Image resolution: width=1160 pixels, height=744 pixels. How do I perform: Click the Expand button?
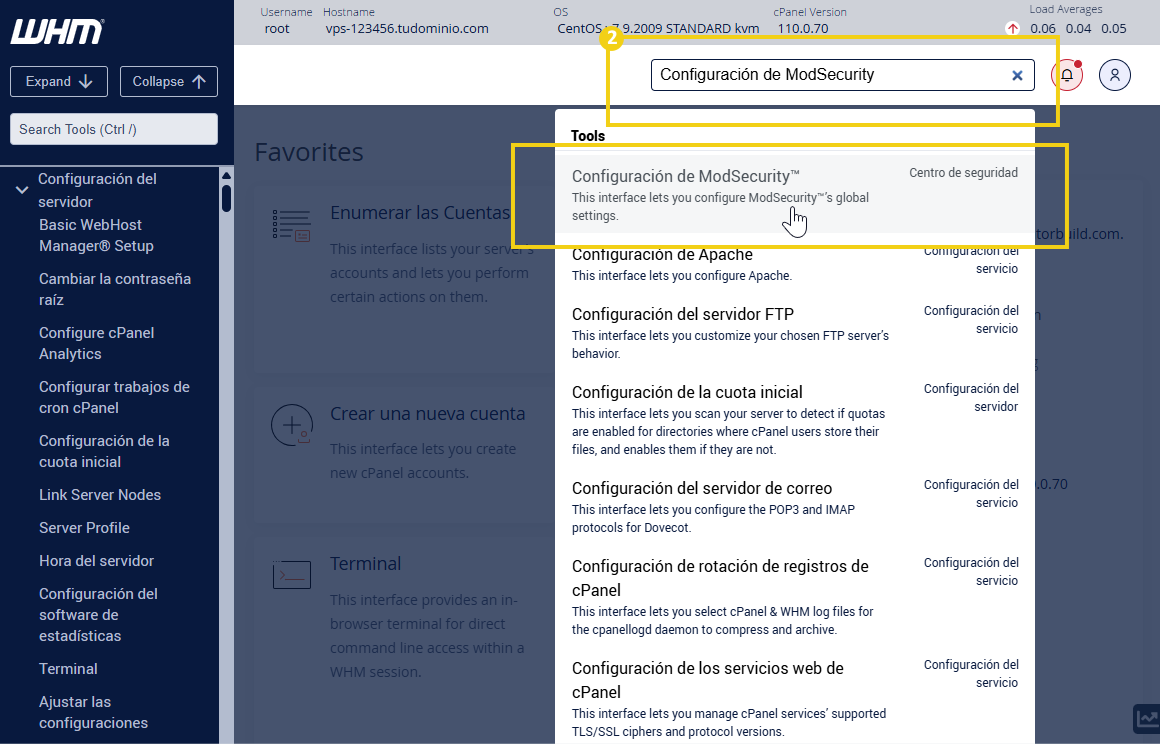[x=59, y=81]
